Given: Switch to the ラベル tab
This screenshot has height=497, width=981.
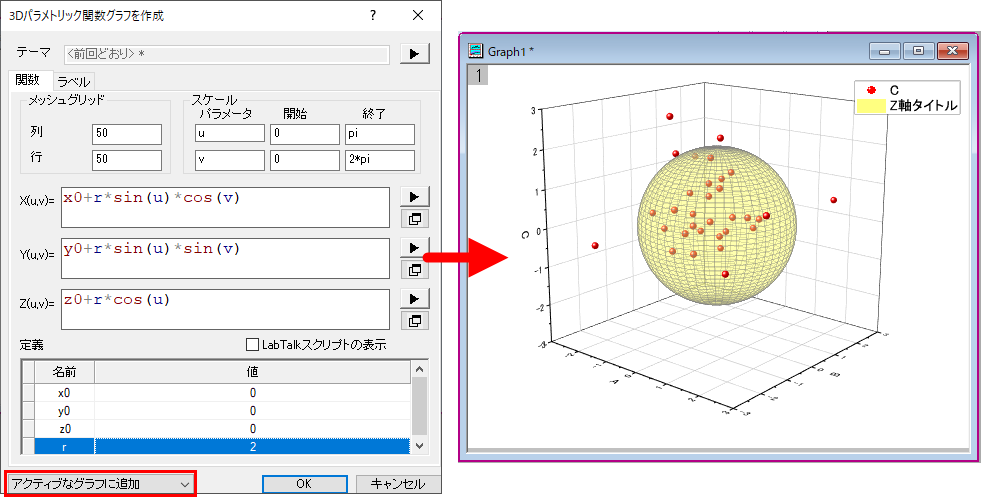Looking at the screenshot, I should pyautogui.click(x=74, y=81).
